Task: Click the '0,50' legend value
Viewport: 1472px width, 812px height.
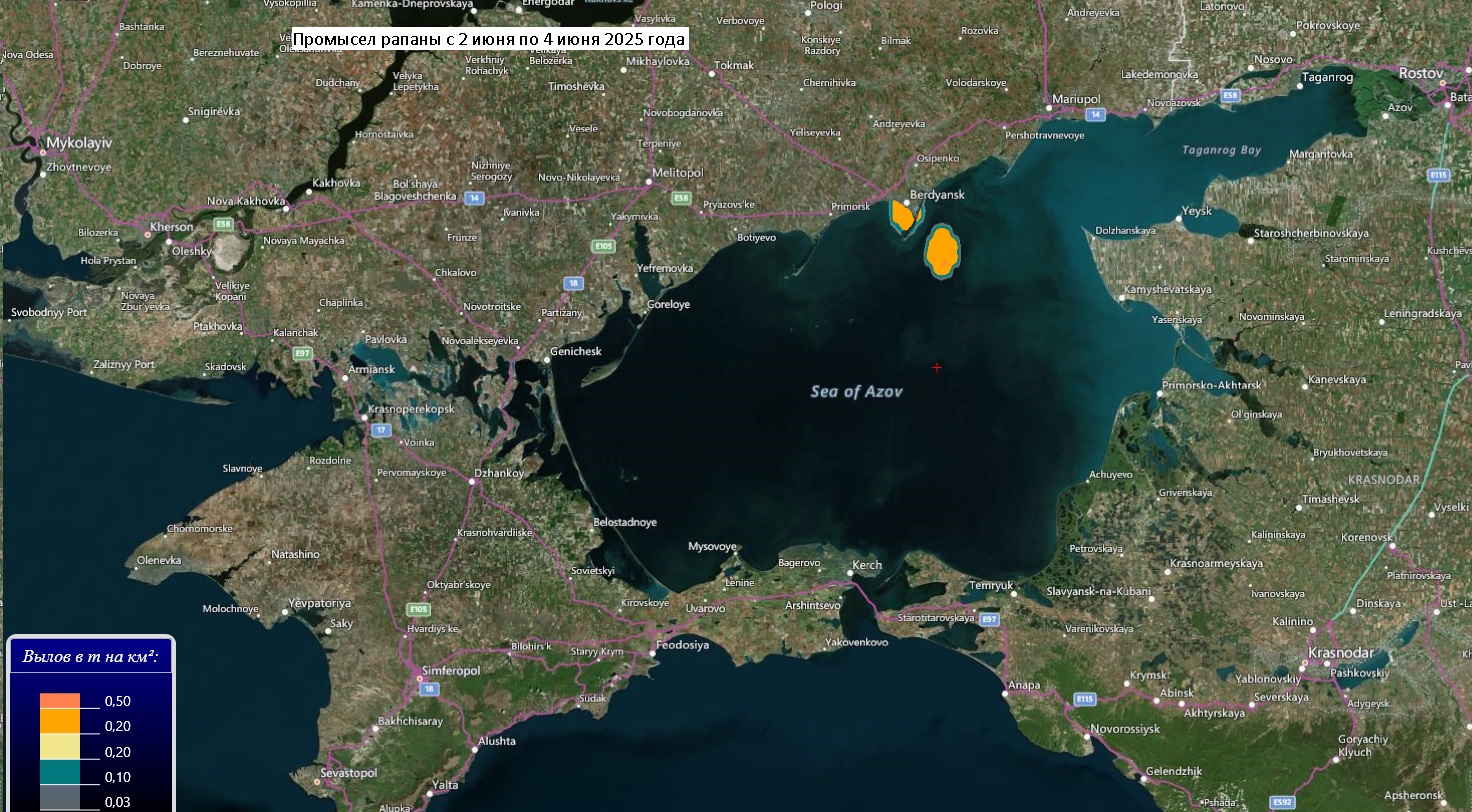Action: [x=118, y=700]
